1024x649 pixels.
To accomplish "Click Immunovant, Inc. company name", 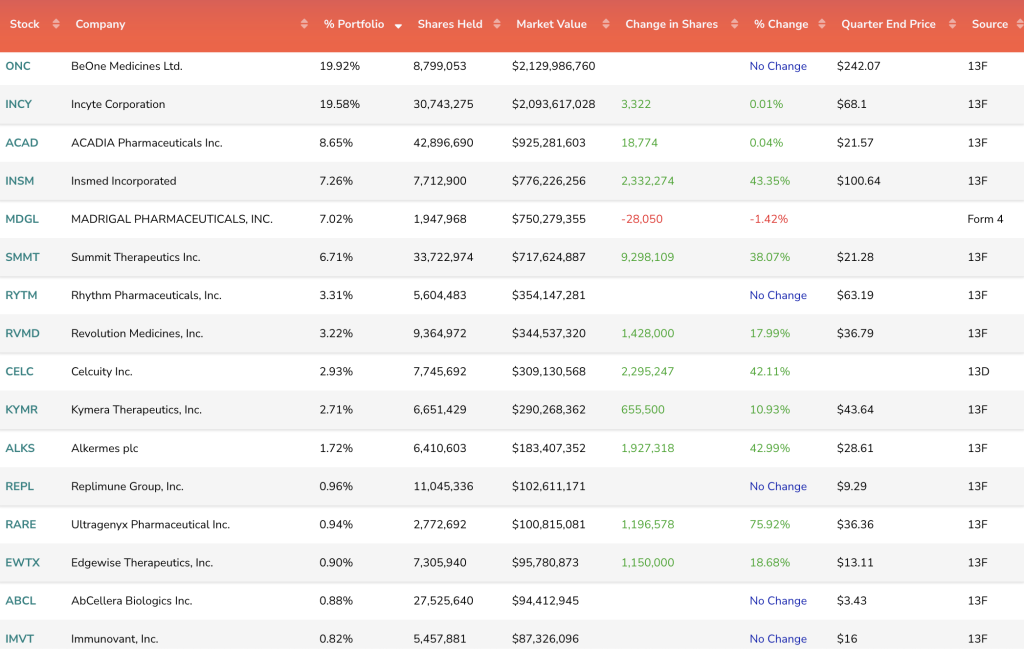I will click(x=115, y=639).
